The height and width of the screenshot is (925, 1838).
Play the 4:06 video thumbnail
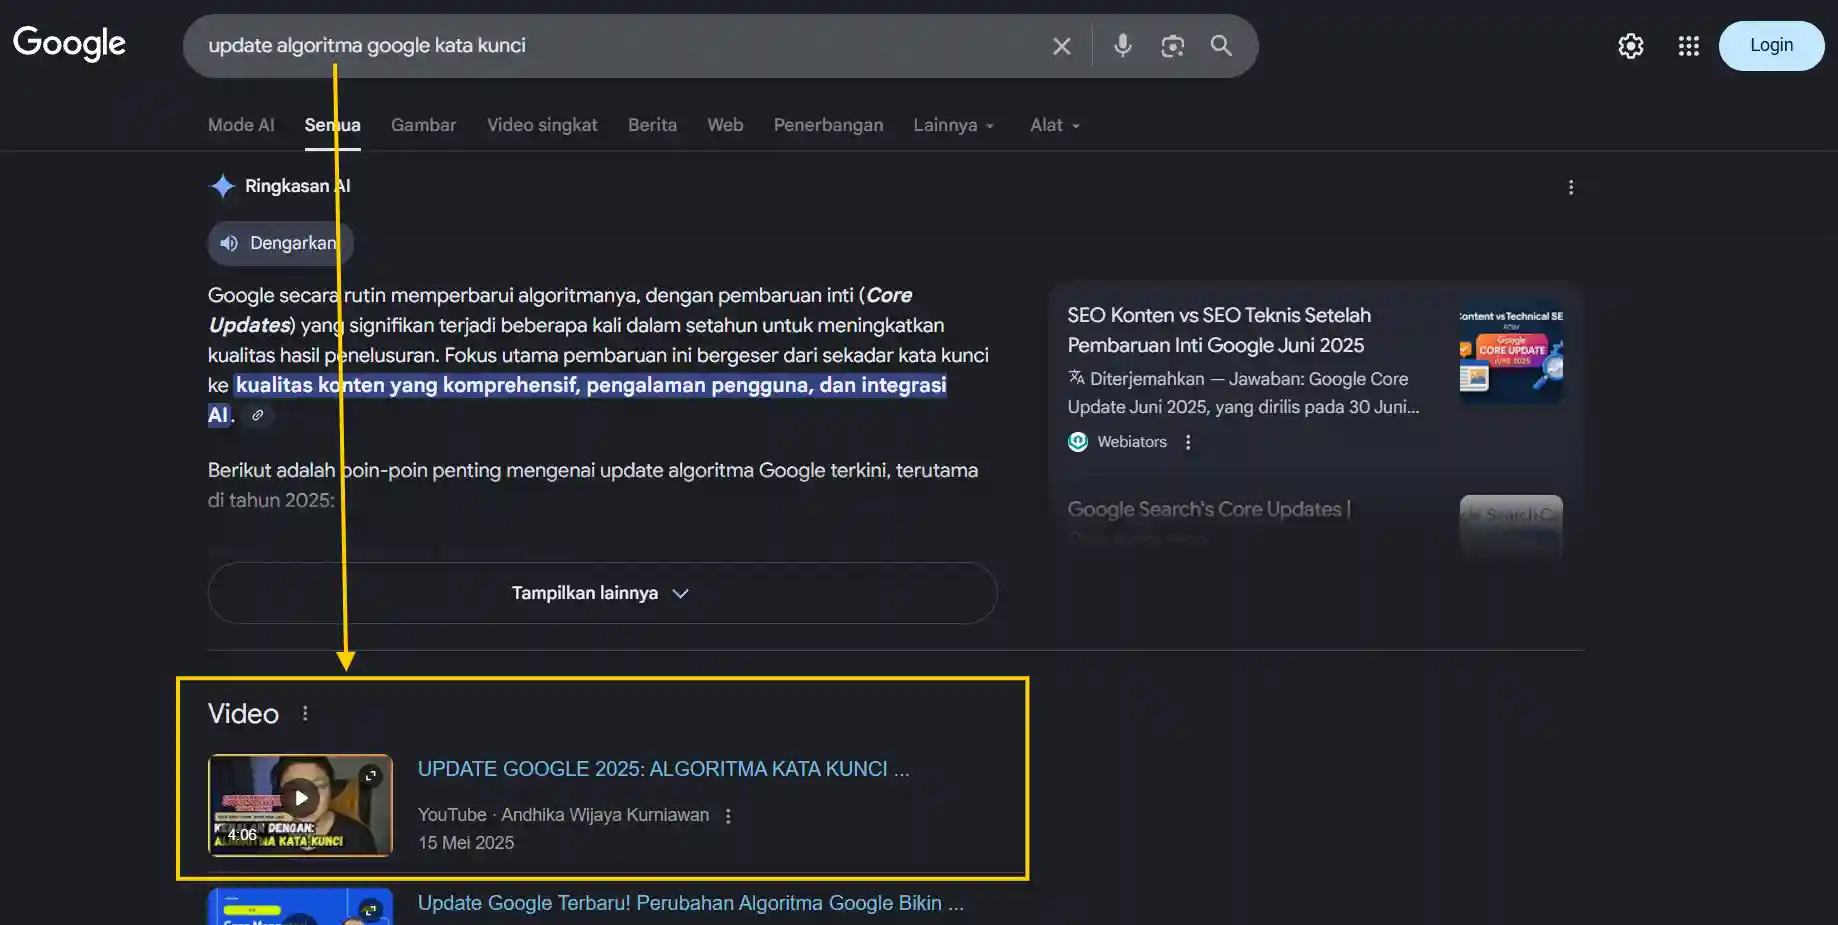click(300, 805)
